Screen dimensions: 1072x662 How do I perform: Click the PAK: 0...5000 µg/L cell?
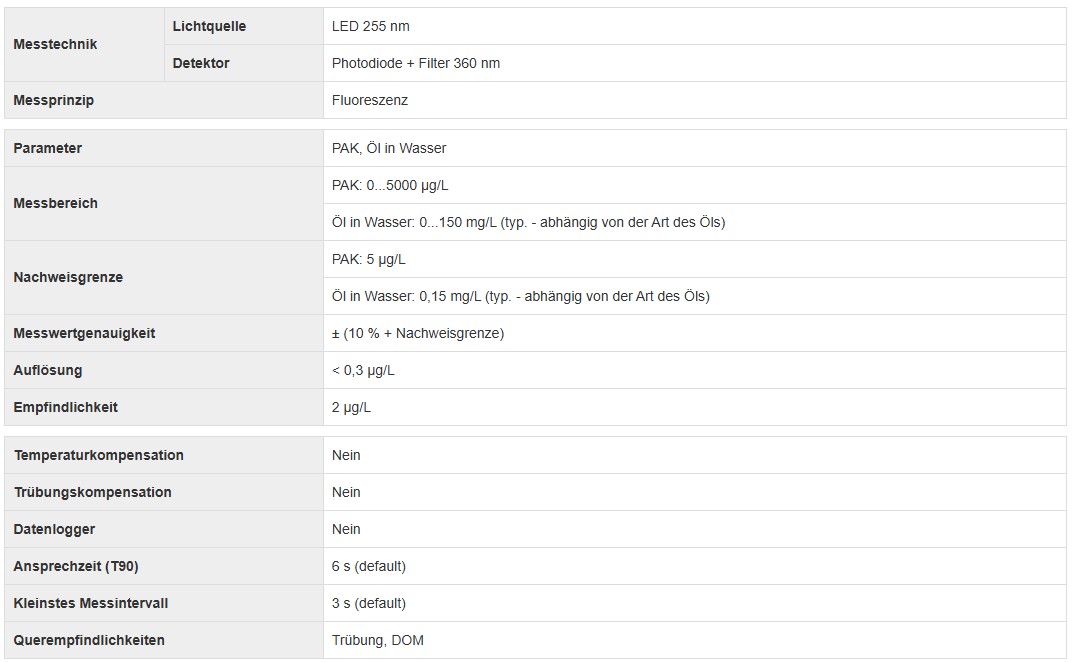695,185
